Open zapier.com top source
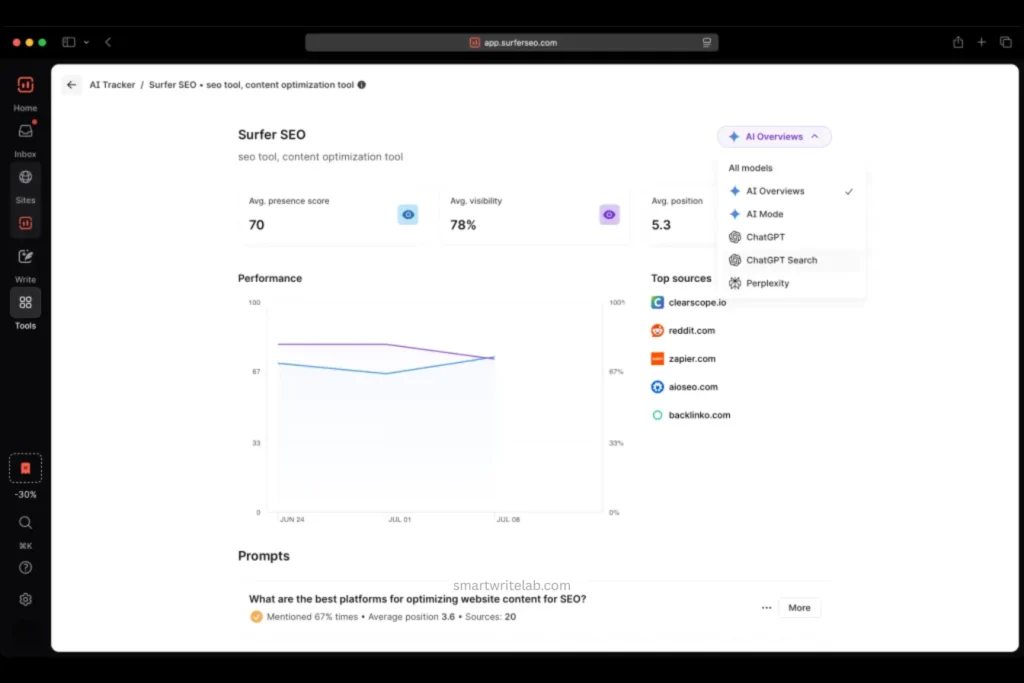The width and height of the screenshot is (1024, 683). click(692, 358)
